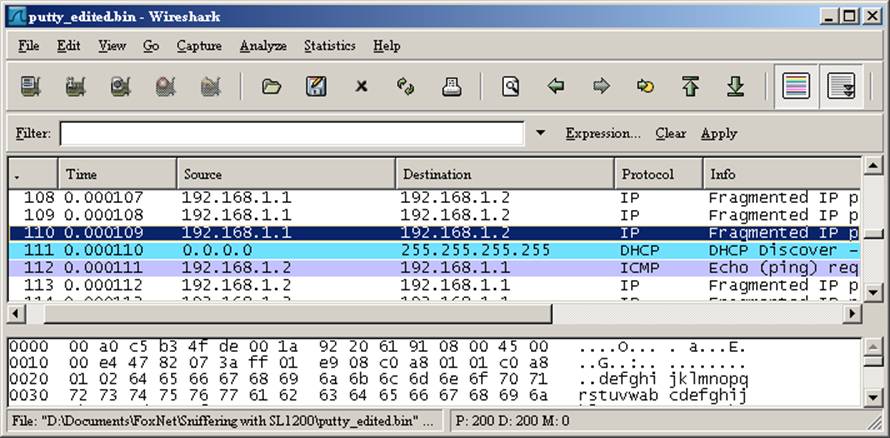Image resolution: width=890 pixels, height=438 pixels.
Task: Toggle auto scroll in live capture
Action: (x=841, y=87)
